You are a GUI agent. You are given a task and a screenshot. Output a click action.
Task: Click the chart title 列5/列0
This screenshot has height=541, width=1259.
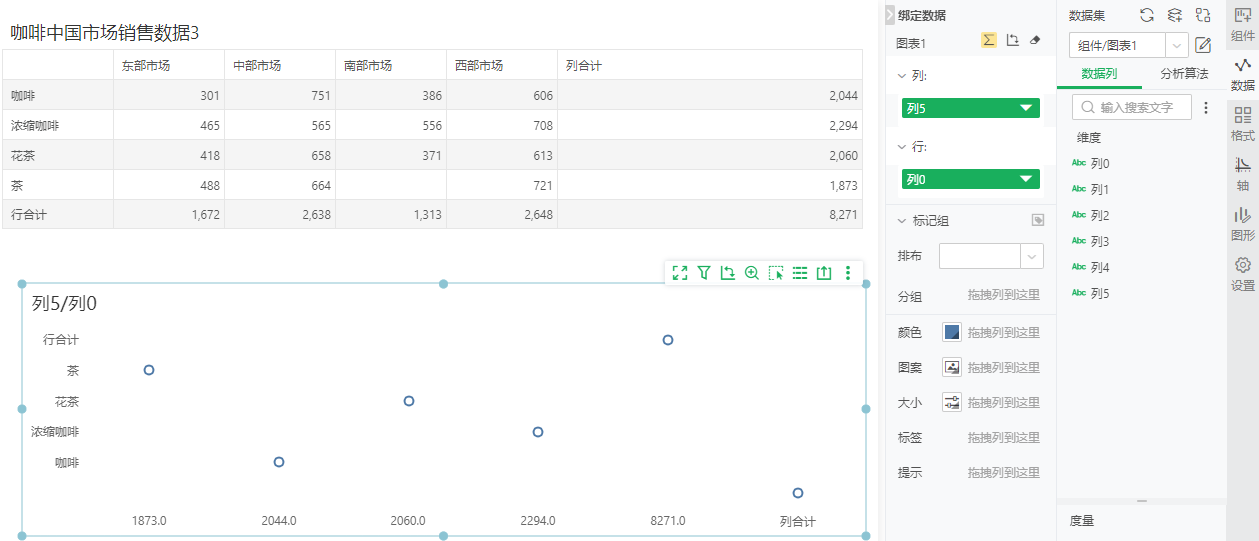click(x=64, y=304)
